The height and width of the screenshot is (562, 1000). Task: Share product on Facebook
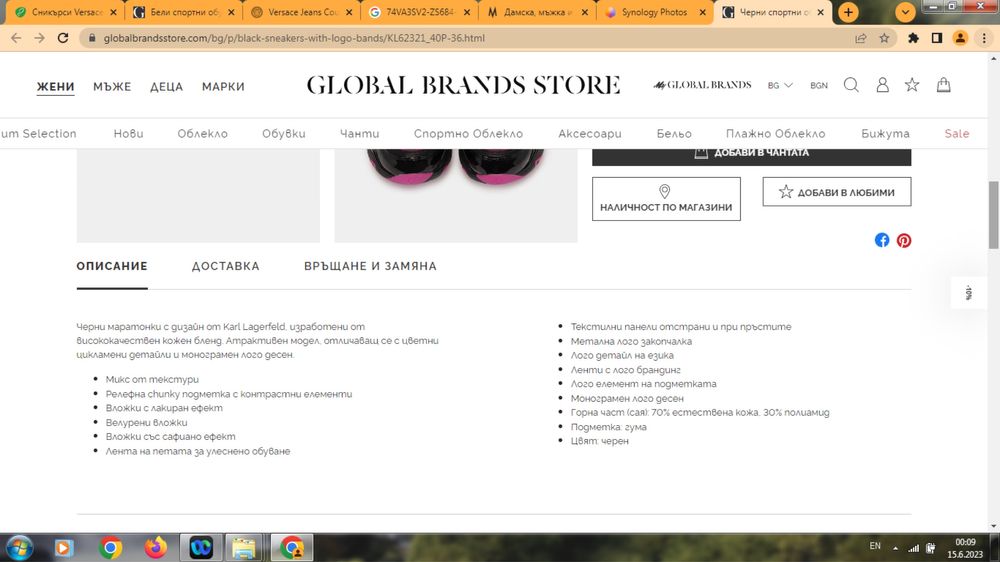coord(882,240)
